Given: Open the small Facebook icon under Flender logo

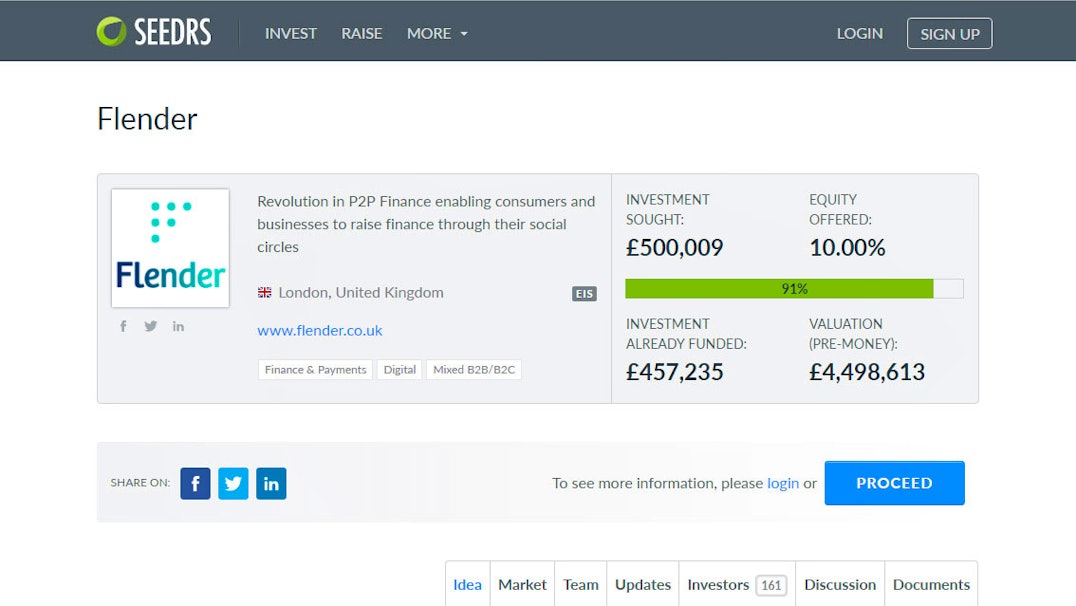Looking at the screenshot, I should pyautogui.click(x=123, y=326).
